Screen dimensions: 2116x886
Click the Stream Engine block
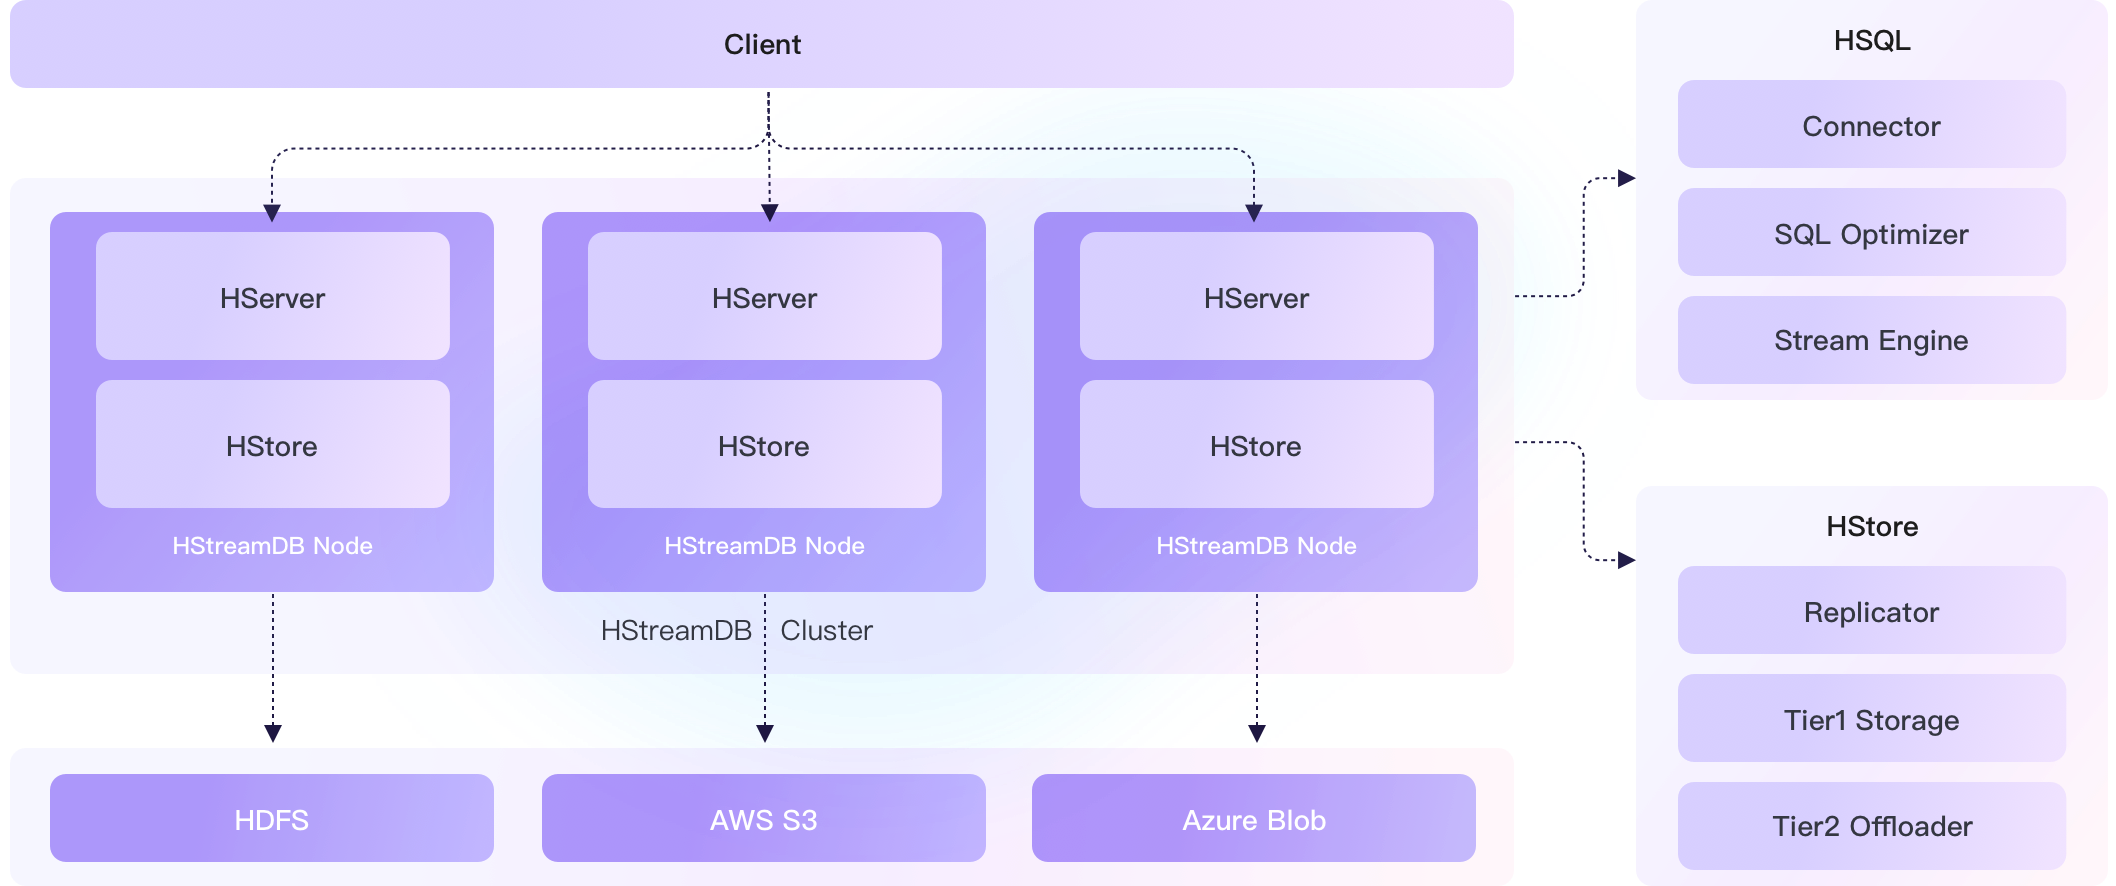[x=1871, y=340]
